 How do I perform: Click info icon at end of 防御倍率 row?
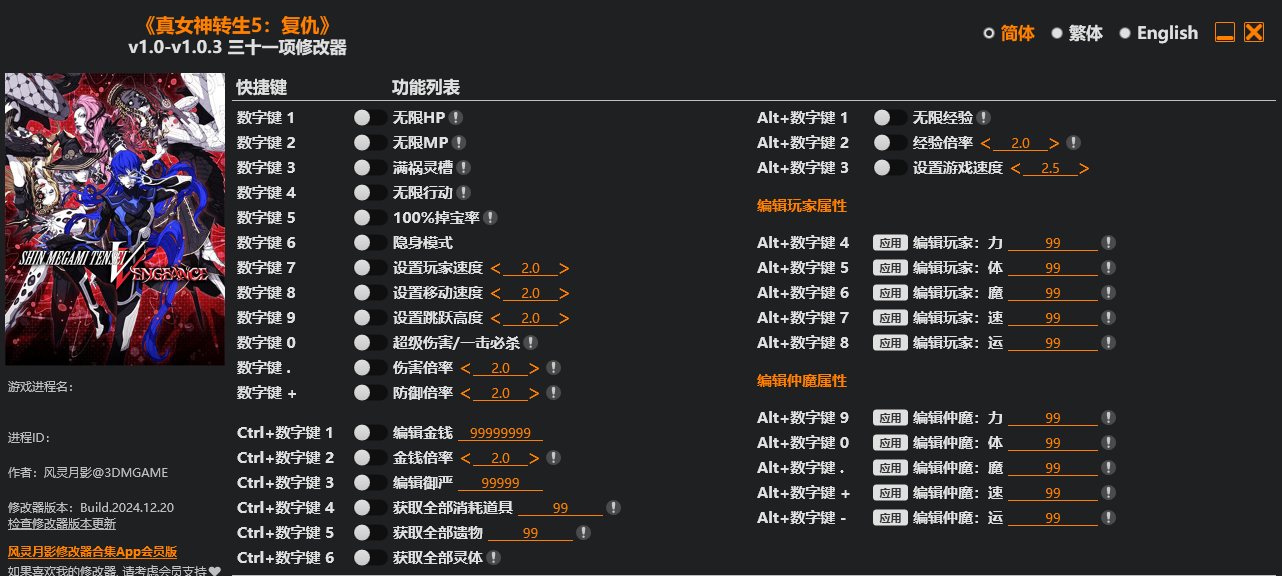[x=553, y=393]
